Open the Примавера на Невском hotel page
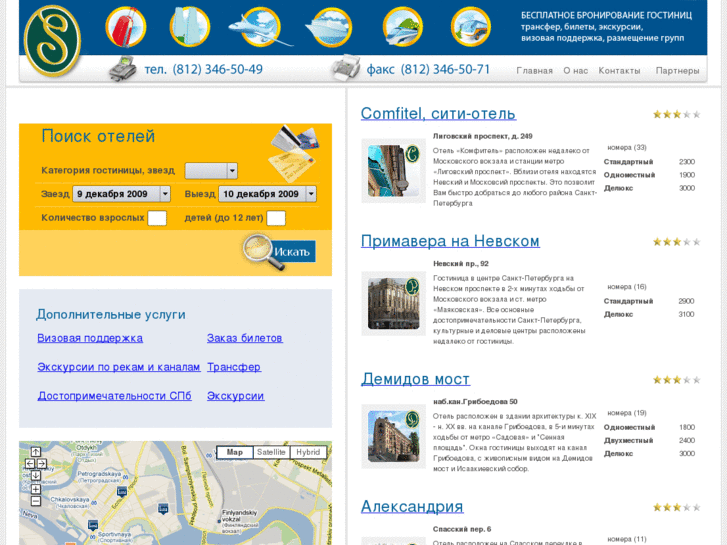 [x=450, y=241]
